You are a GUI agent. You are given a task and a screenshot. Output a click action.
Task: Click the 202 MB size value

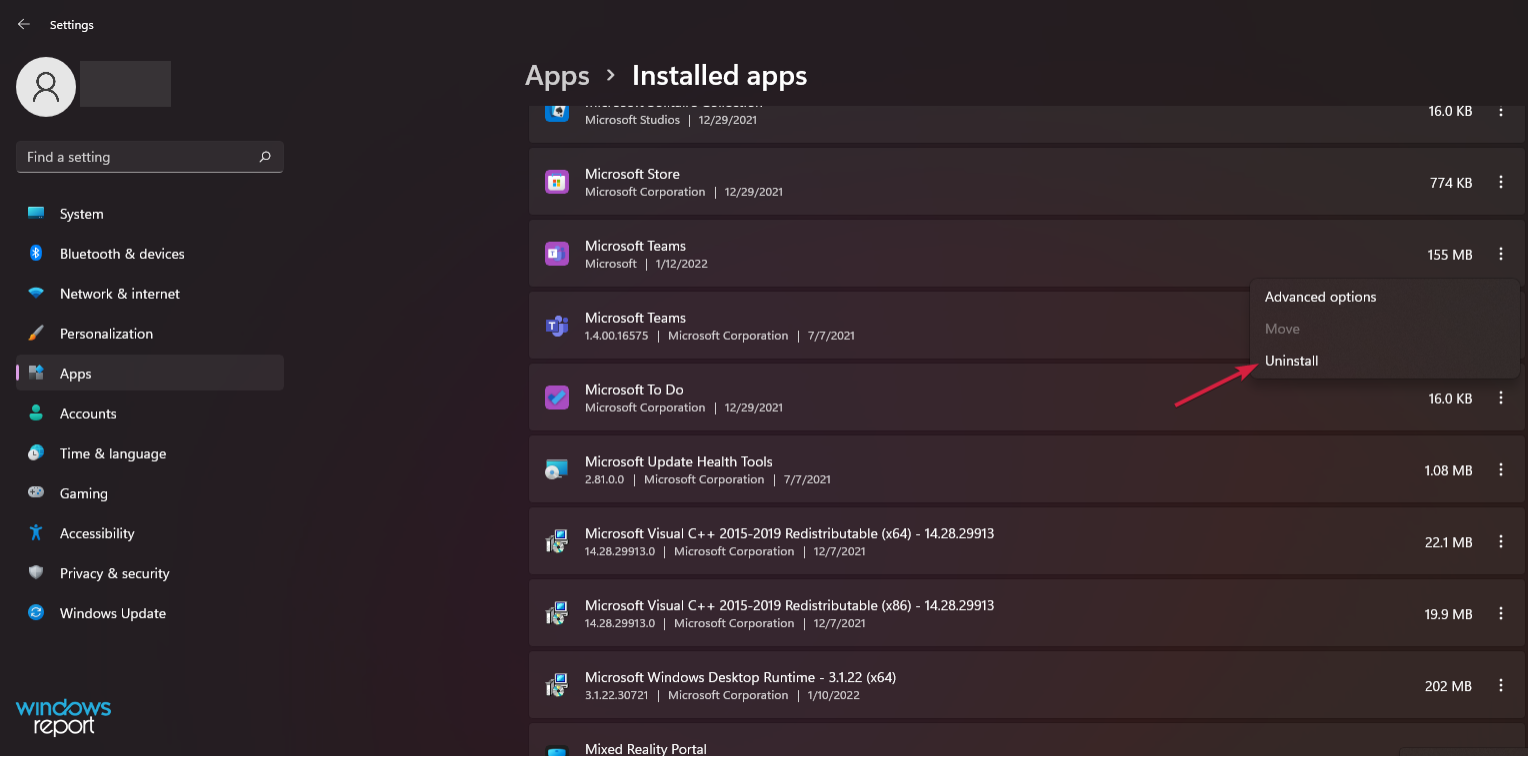(x=1449, y=686)
